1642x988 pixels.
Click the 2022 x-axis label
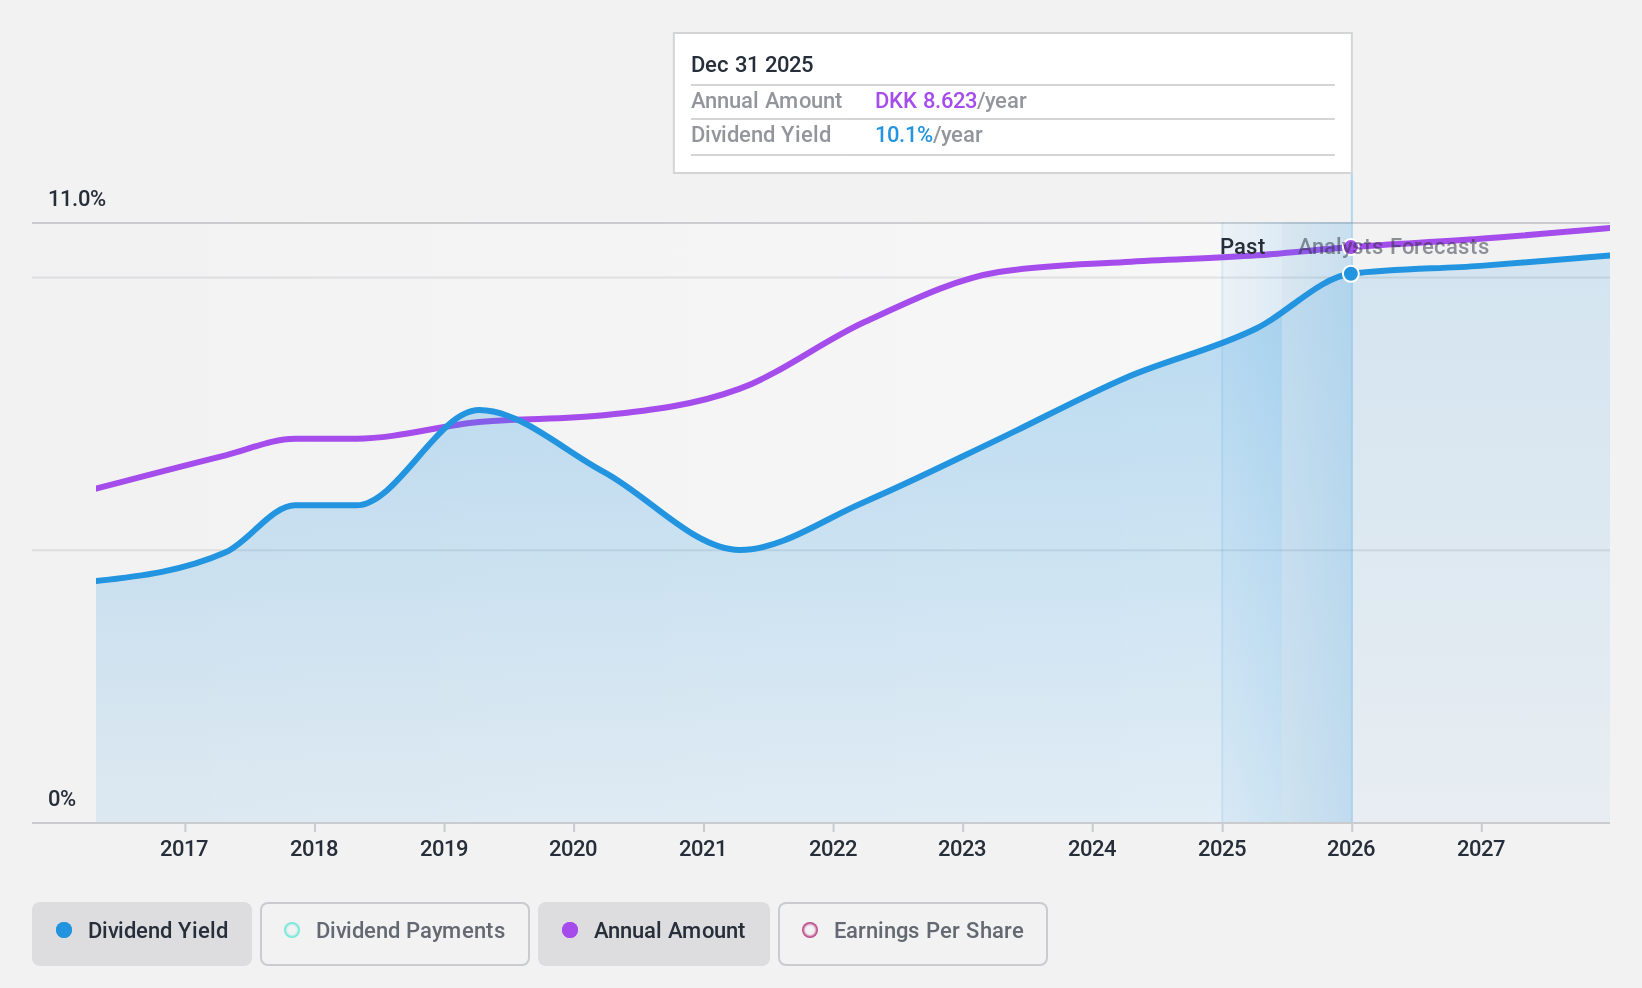coord(833,849)
